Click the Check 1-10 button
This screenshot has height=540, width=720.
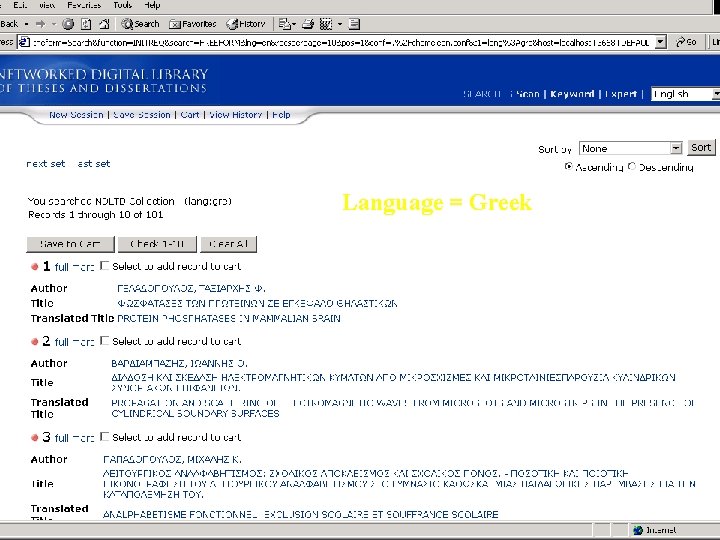157,244
